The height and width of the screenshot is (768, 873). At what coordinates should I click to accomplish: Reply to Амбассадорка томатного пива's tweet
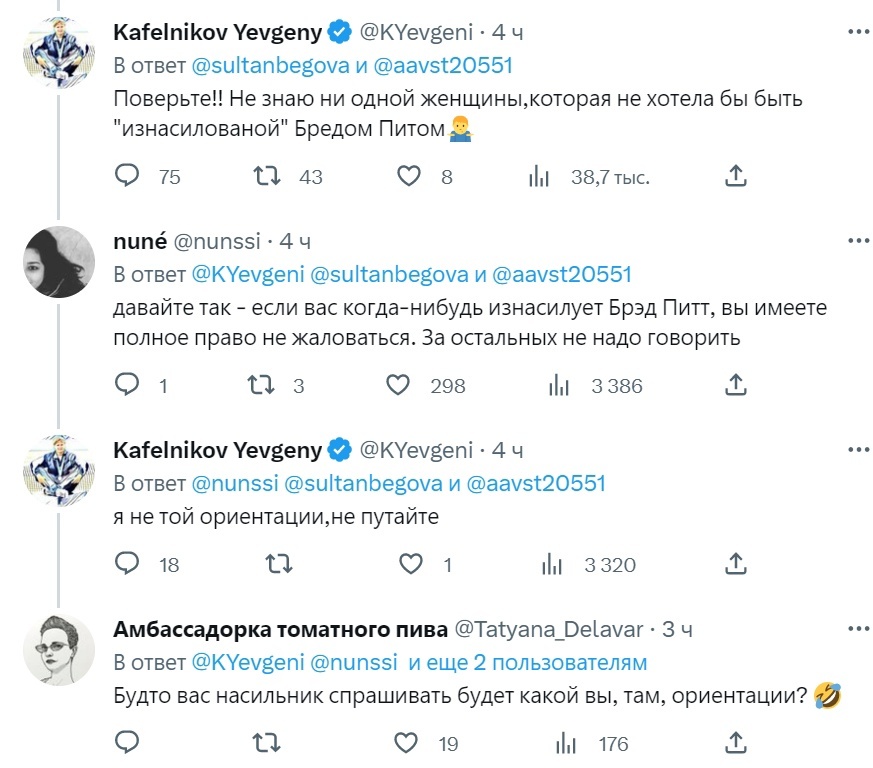(x=127, y=743)
